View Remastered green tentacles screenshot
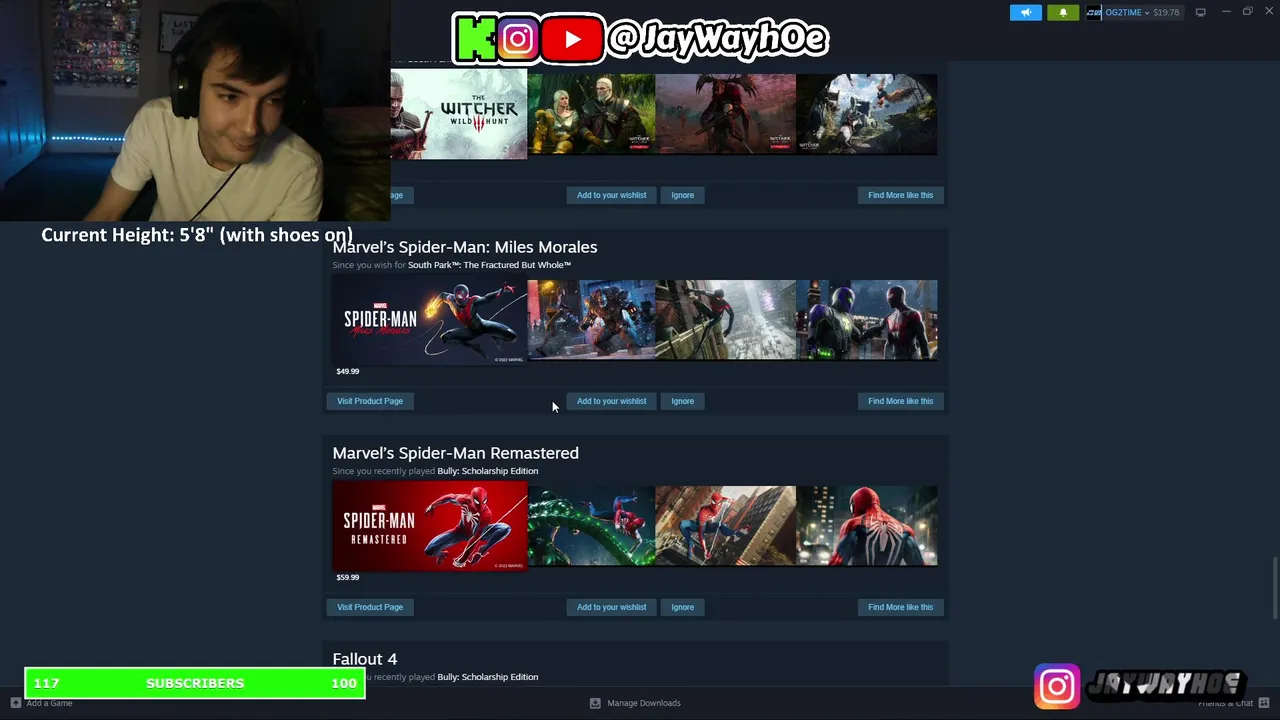 pyautogui.click(x=591, y=526)
